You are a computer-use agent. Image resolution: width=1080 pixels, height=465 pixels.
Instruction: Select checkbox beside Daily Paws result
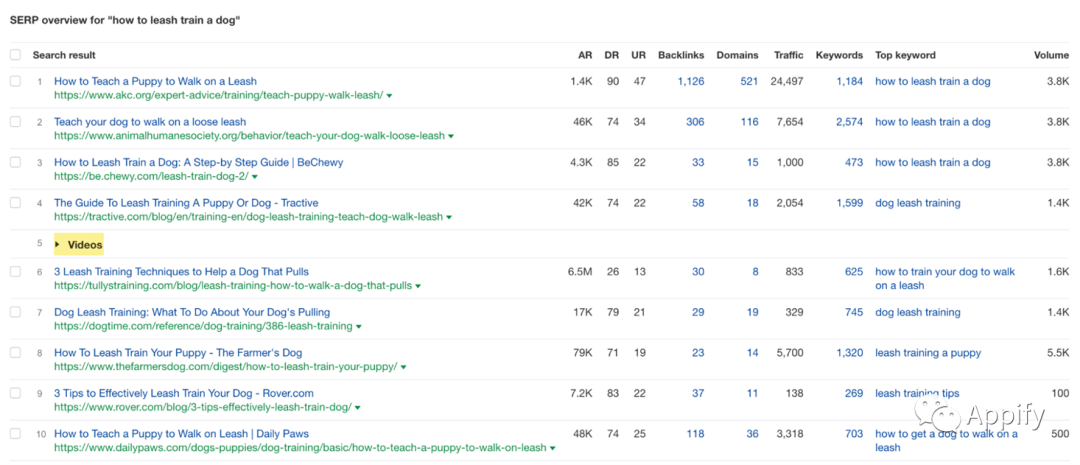click(x=15, y=434)
